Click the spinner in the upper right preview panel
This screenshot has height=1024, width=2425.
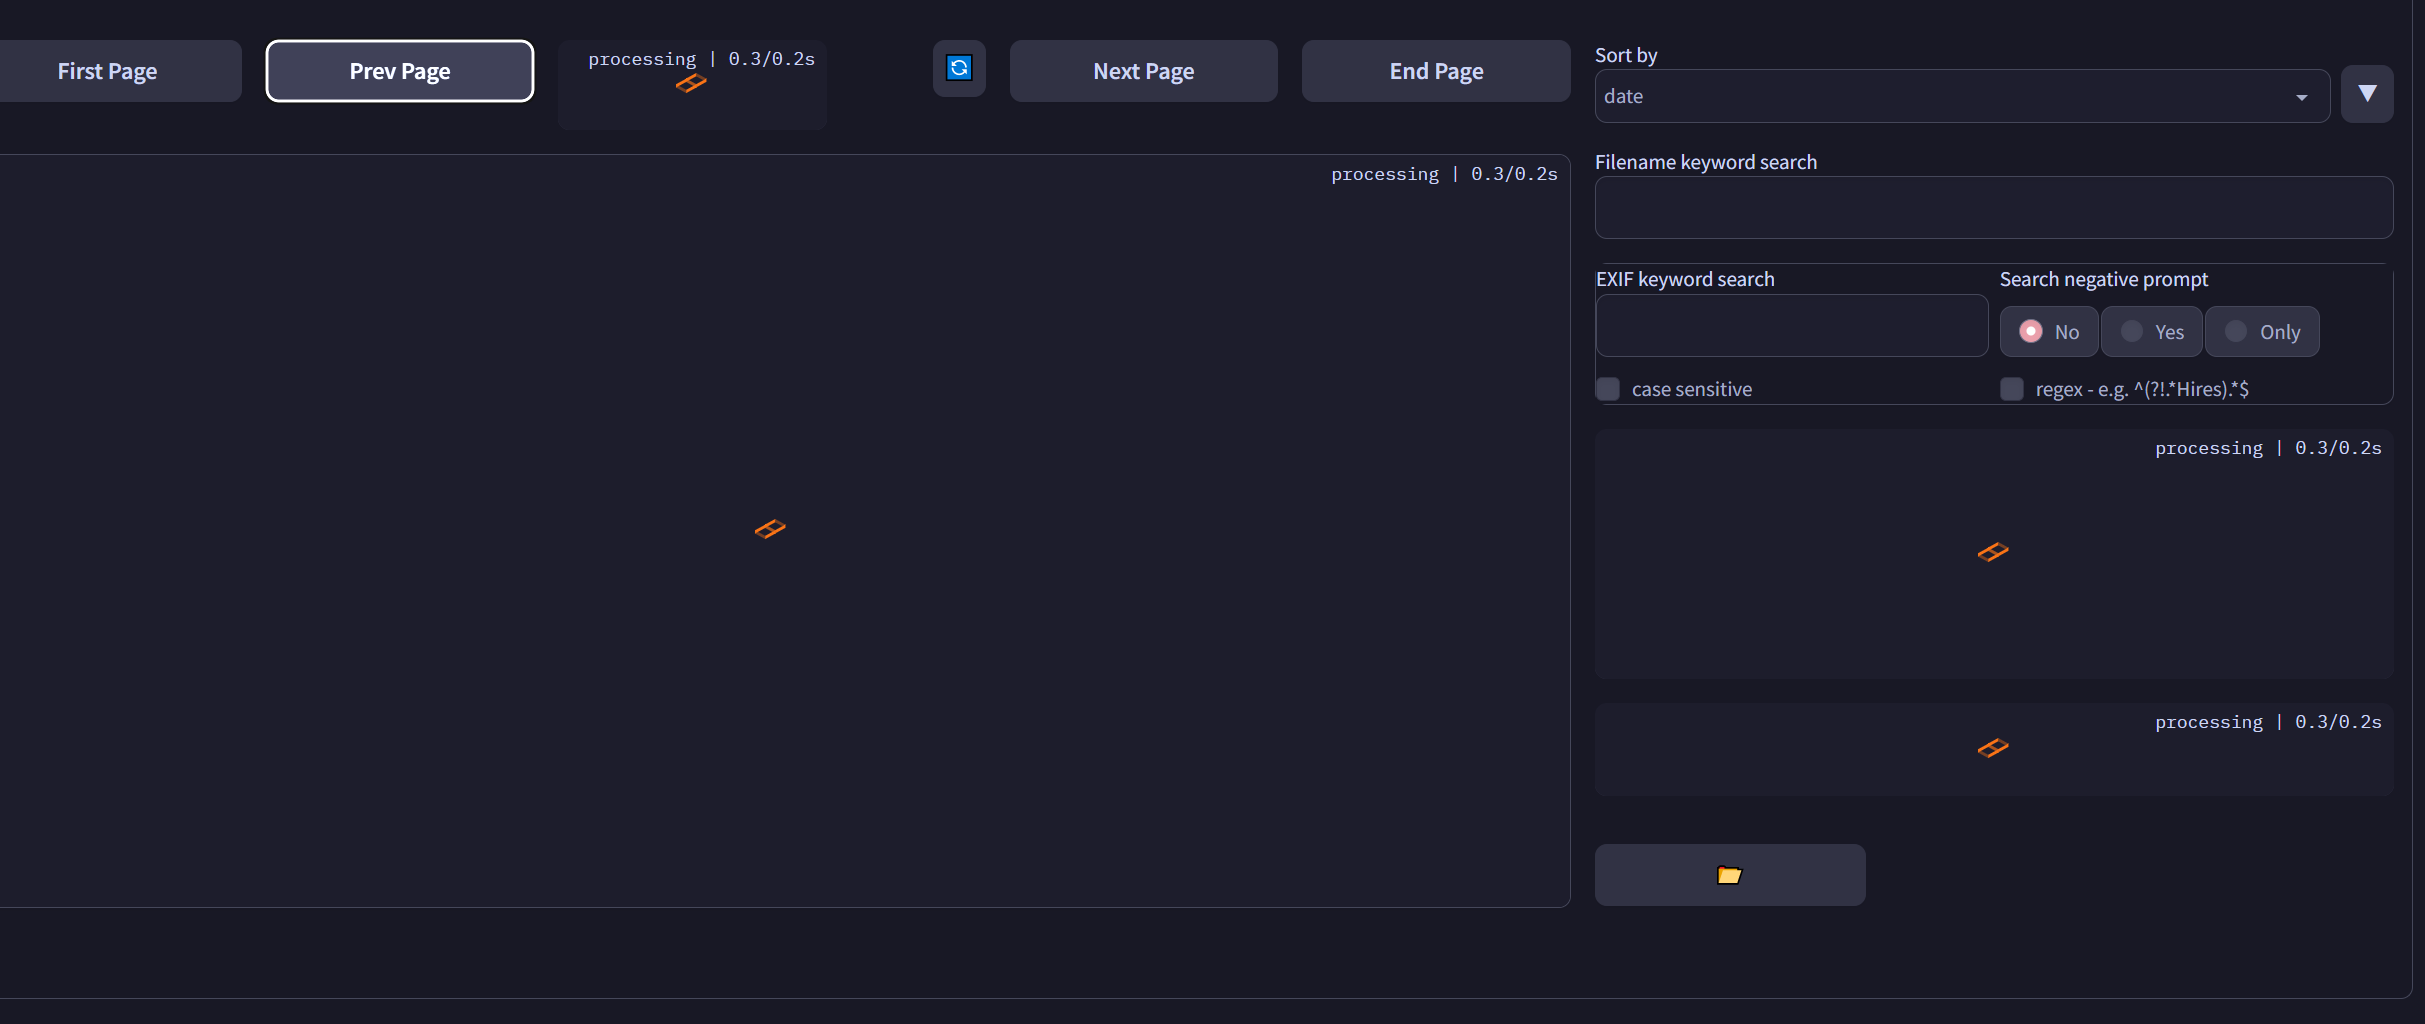tap(1993, 551)
